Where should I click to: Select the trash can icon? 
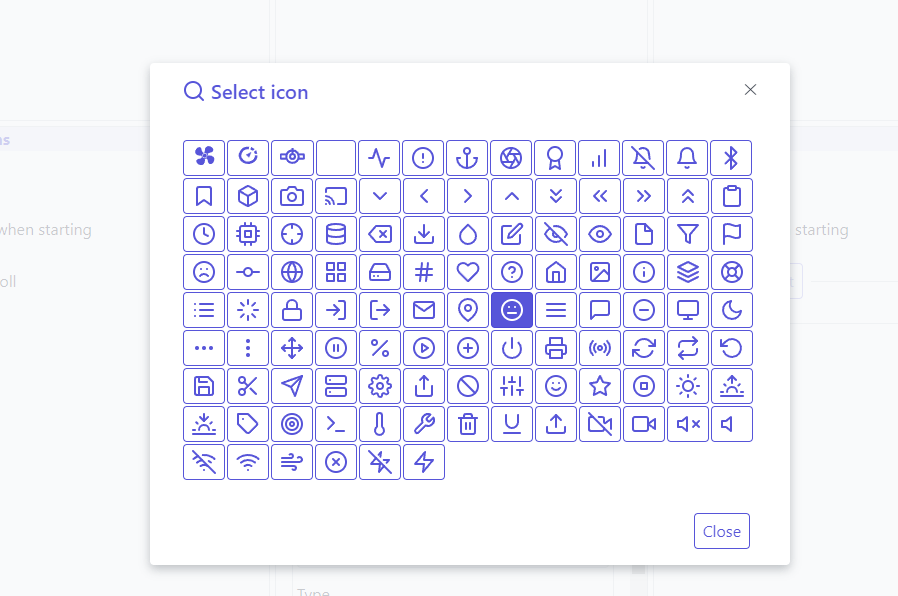pos(468,424)
